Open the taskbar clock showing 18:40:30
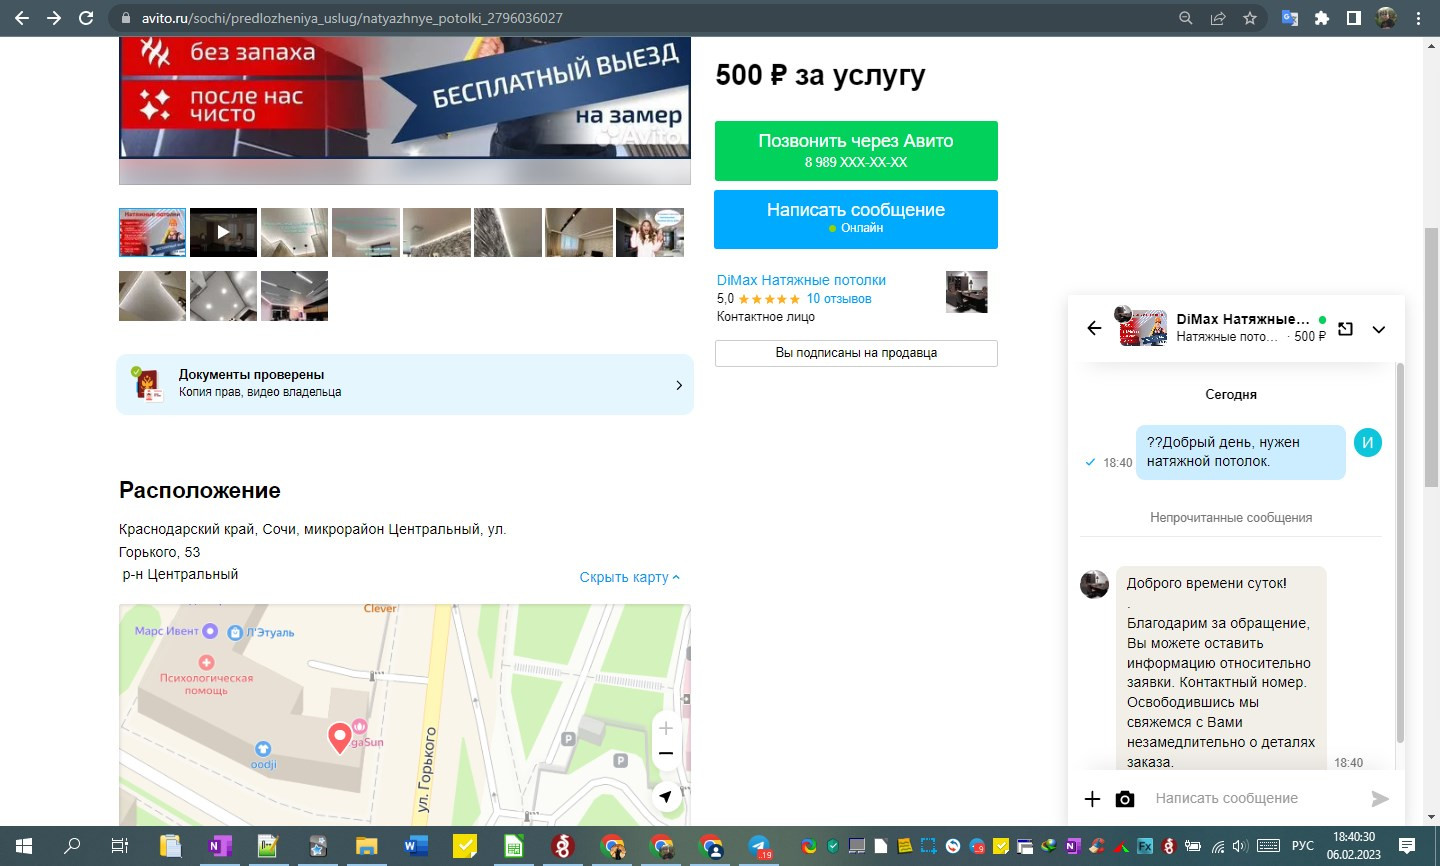The width and height of the screenshot is (1440, 866). pyautogui.click(x=1354, y=845)
